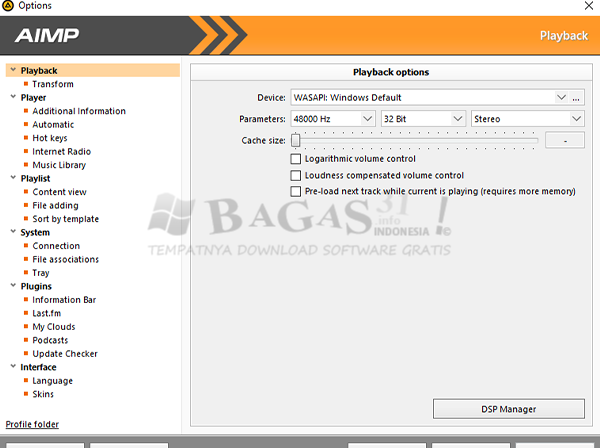
Task: Open File associations settings
Action: point(65,259)
